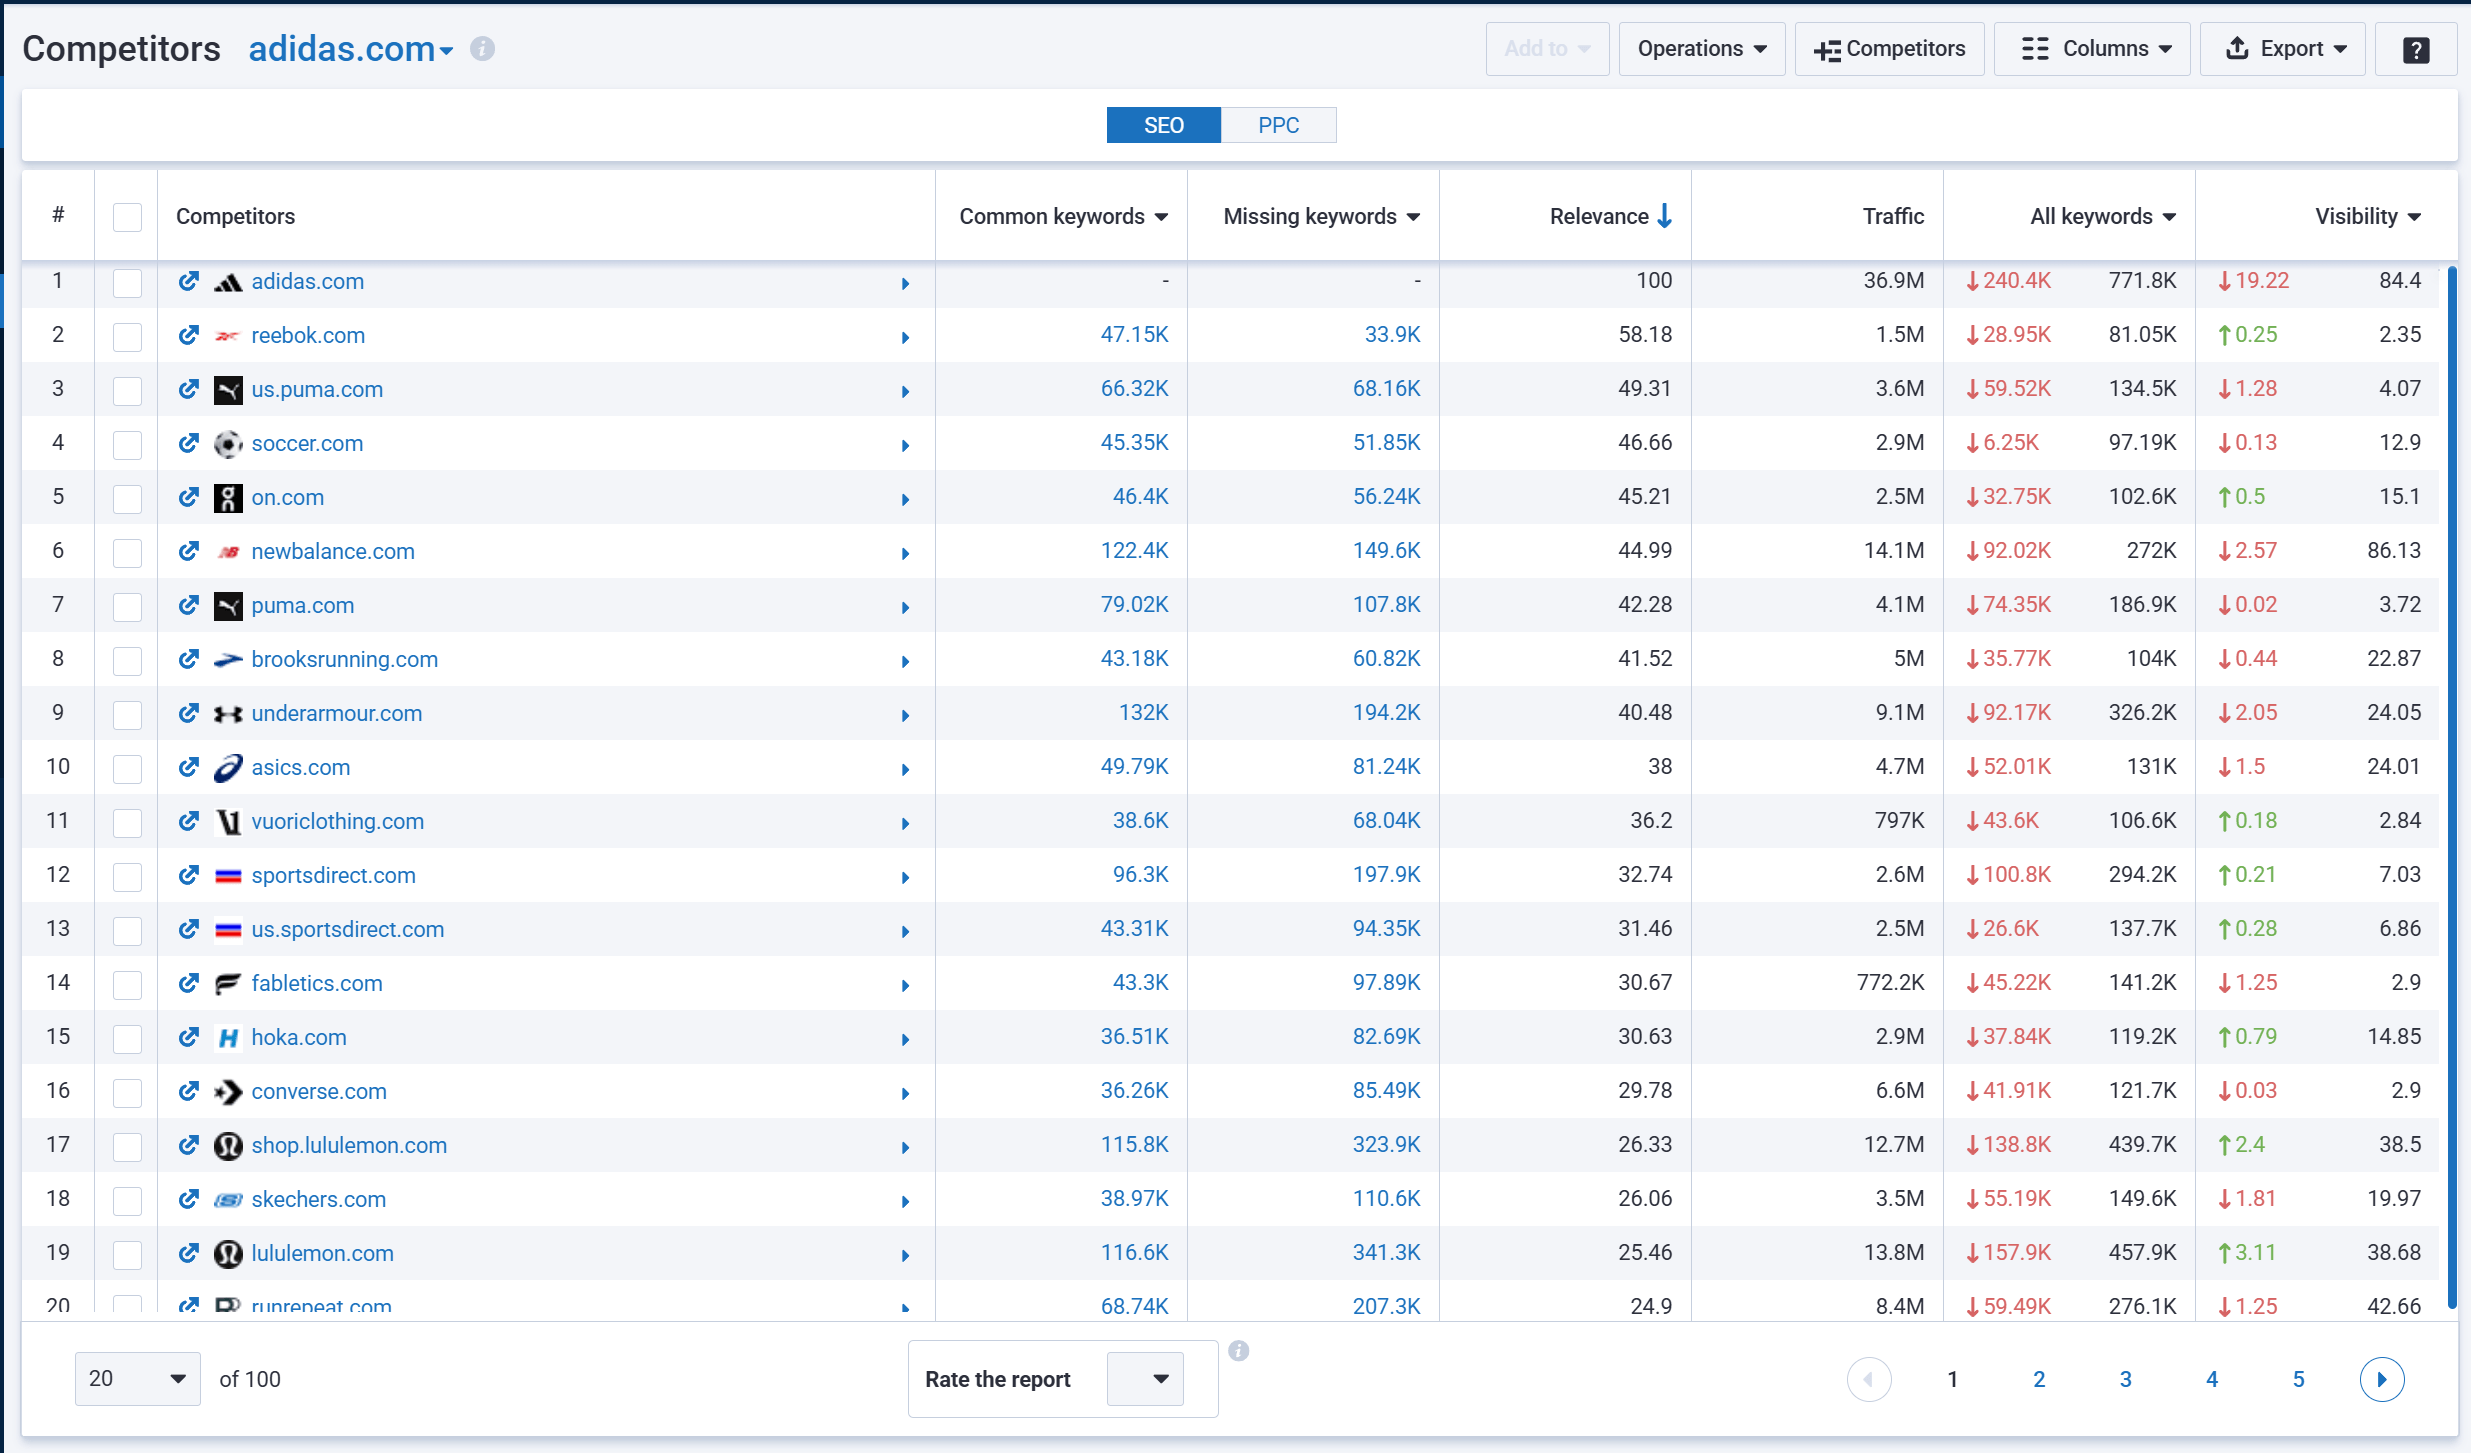The width and height of the screenshot is (2471, 1453).
Task: Click info icon near Rate the report
Action: tap(1238, 1351)
